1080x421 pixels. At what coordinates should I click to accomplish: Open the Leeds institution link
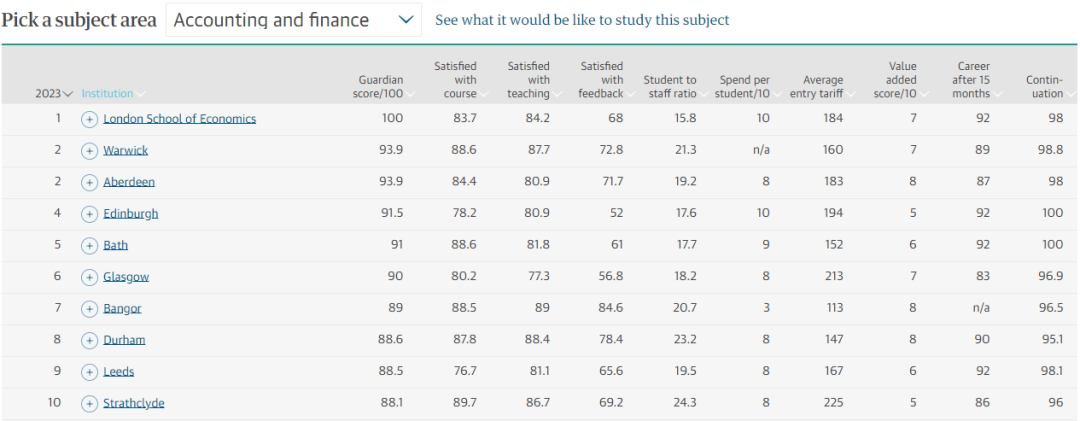pos(118,372)
